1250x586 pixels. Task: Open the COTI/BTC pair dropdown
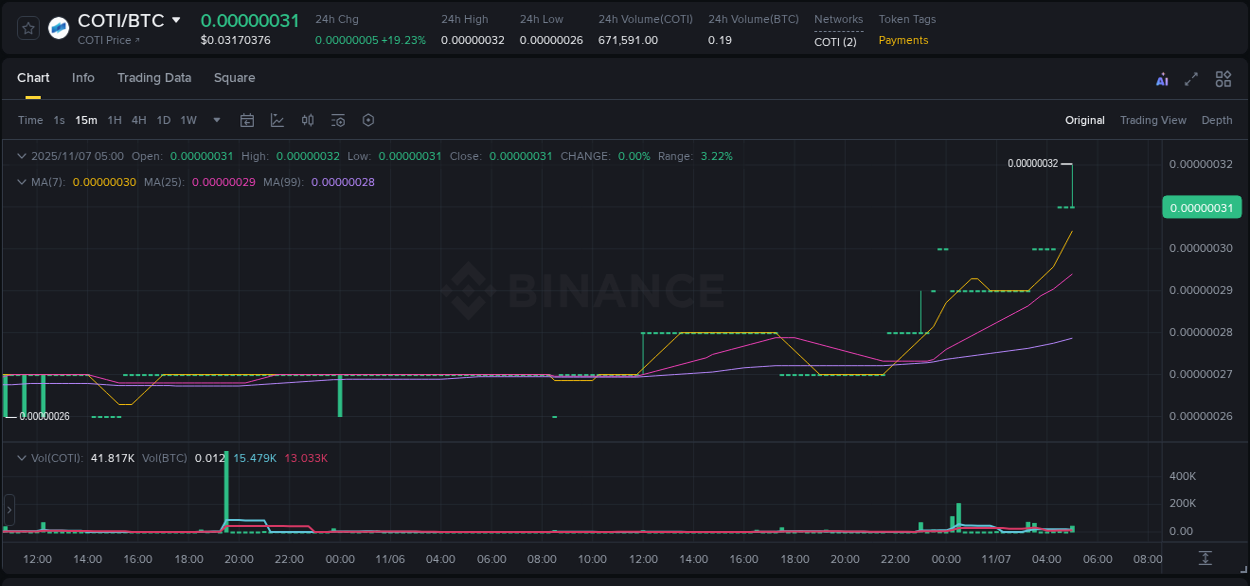(178, 19)
